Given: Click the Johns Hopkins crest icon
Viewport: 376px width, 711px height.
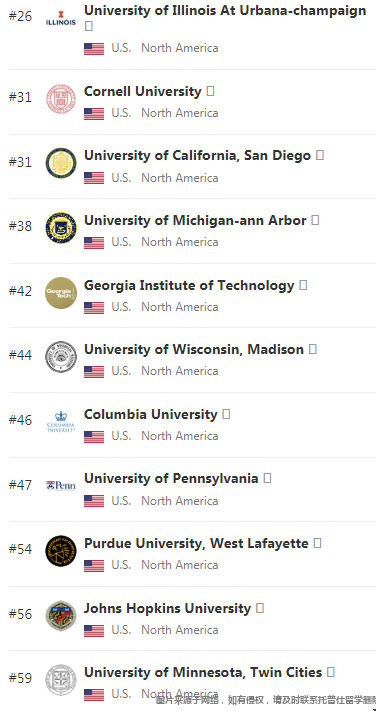Looking at the screenshot, I should (61, 616).
